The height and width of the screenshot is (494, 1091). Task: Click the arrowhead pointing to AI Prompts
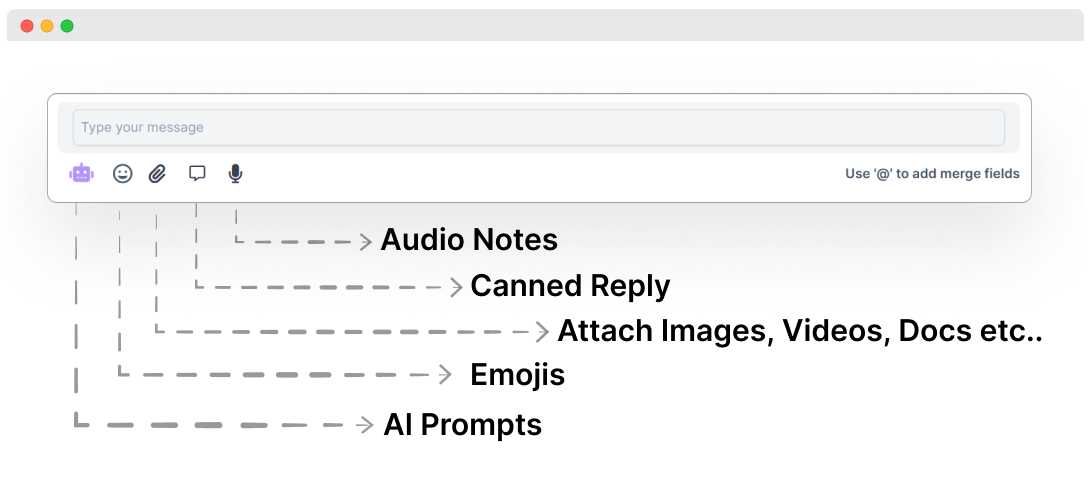(366, 425)
